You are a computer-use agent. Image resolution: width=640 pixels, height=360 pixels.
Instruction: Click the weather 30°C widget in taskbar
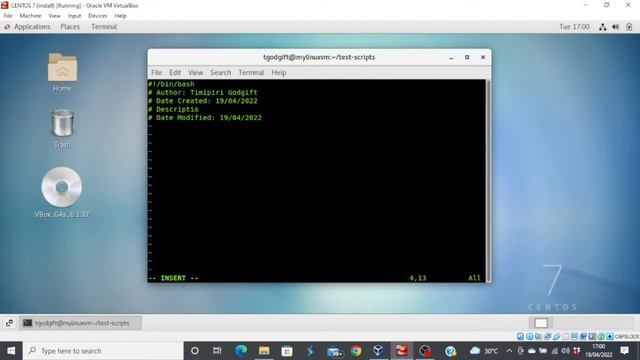coord(484,351)
